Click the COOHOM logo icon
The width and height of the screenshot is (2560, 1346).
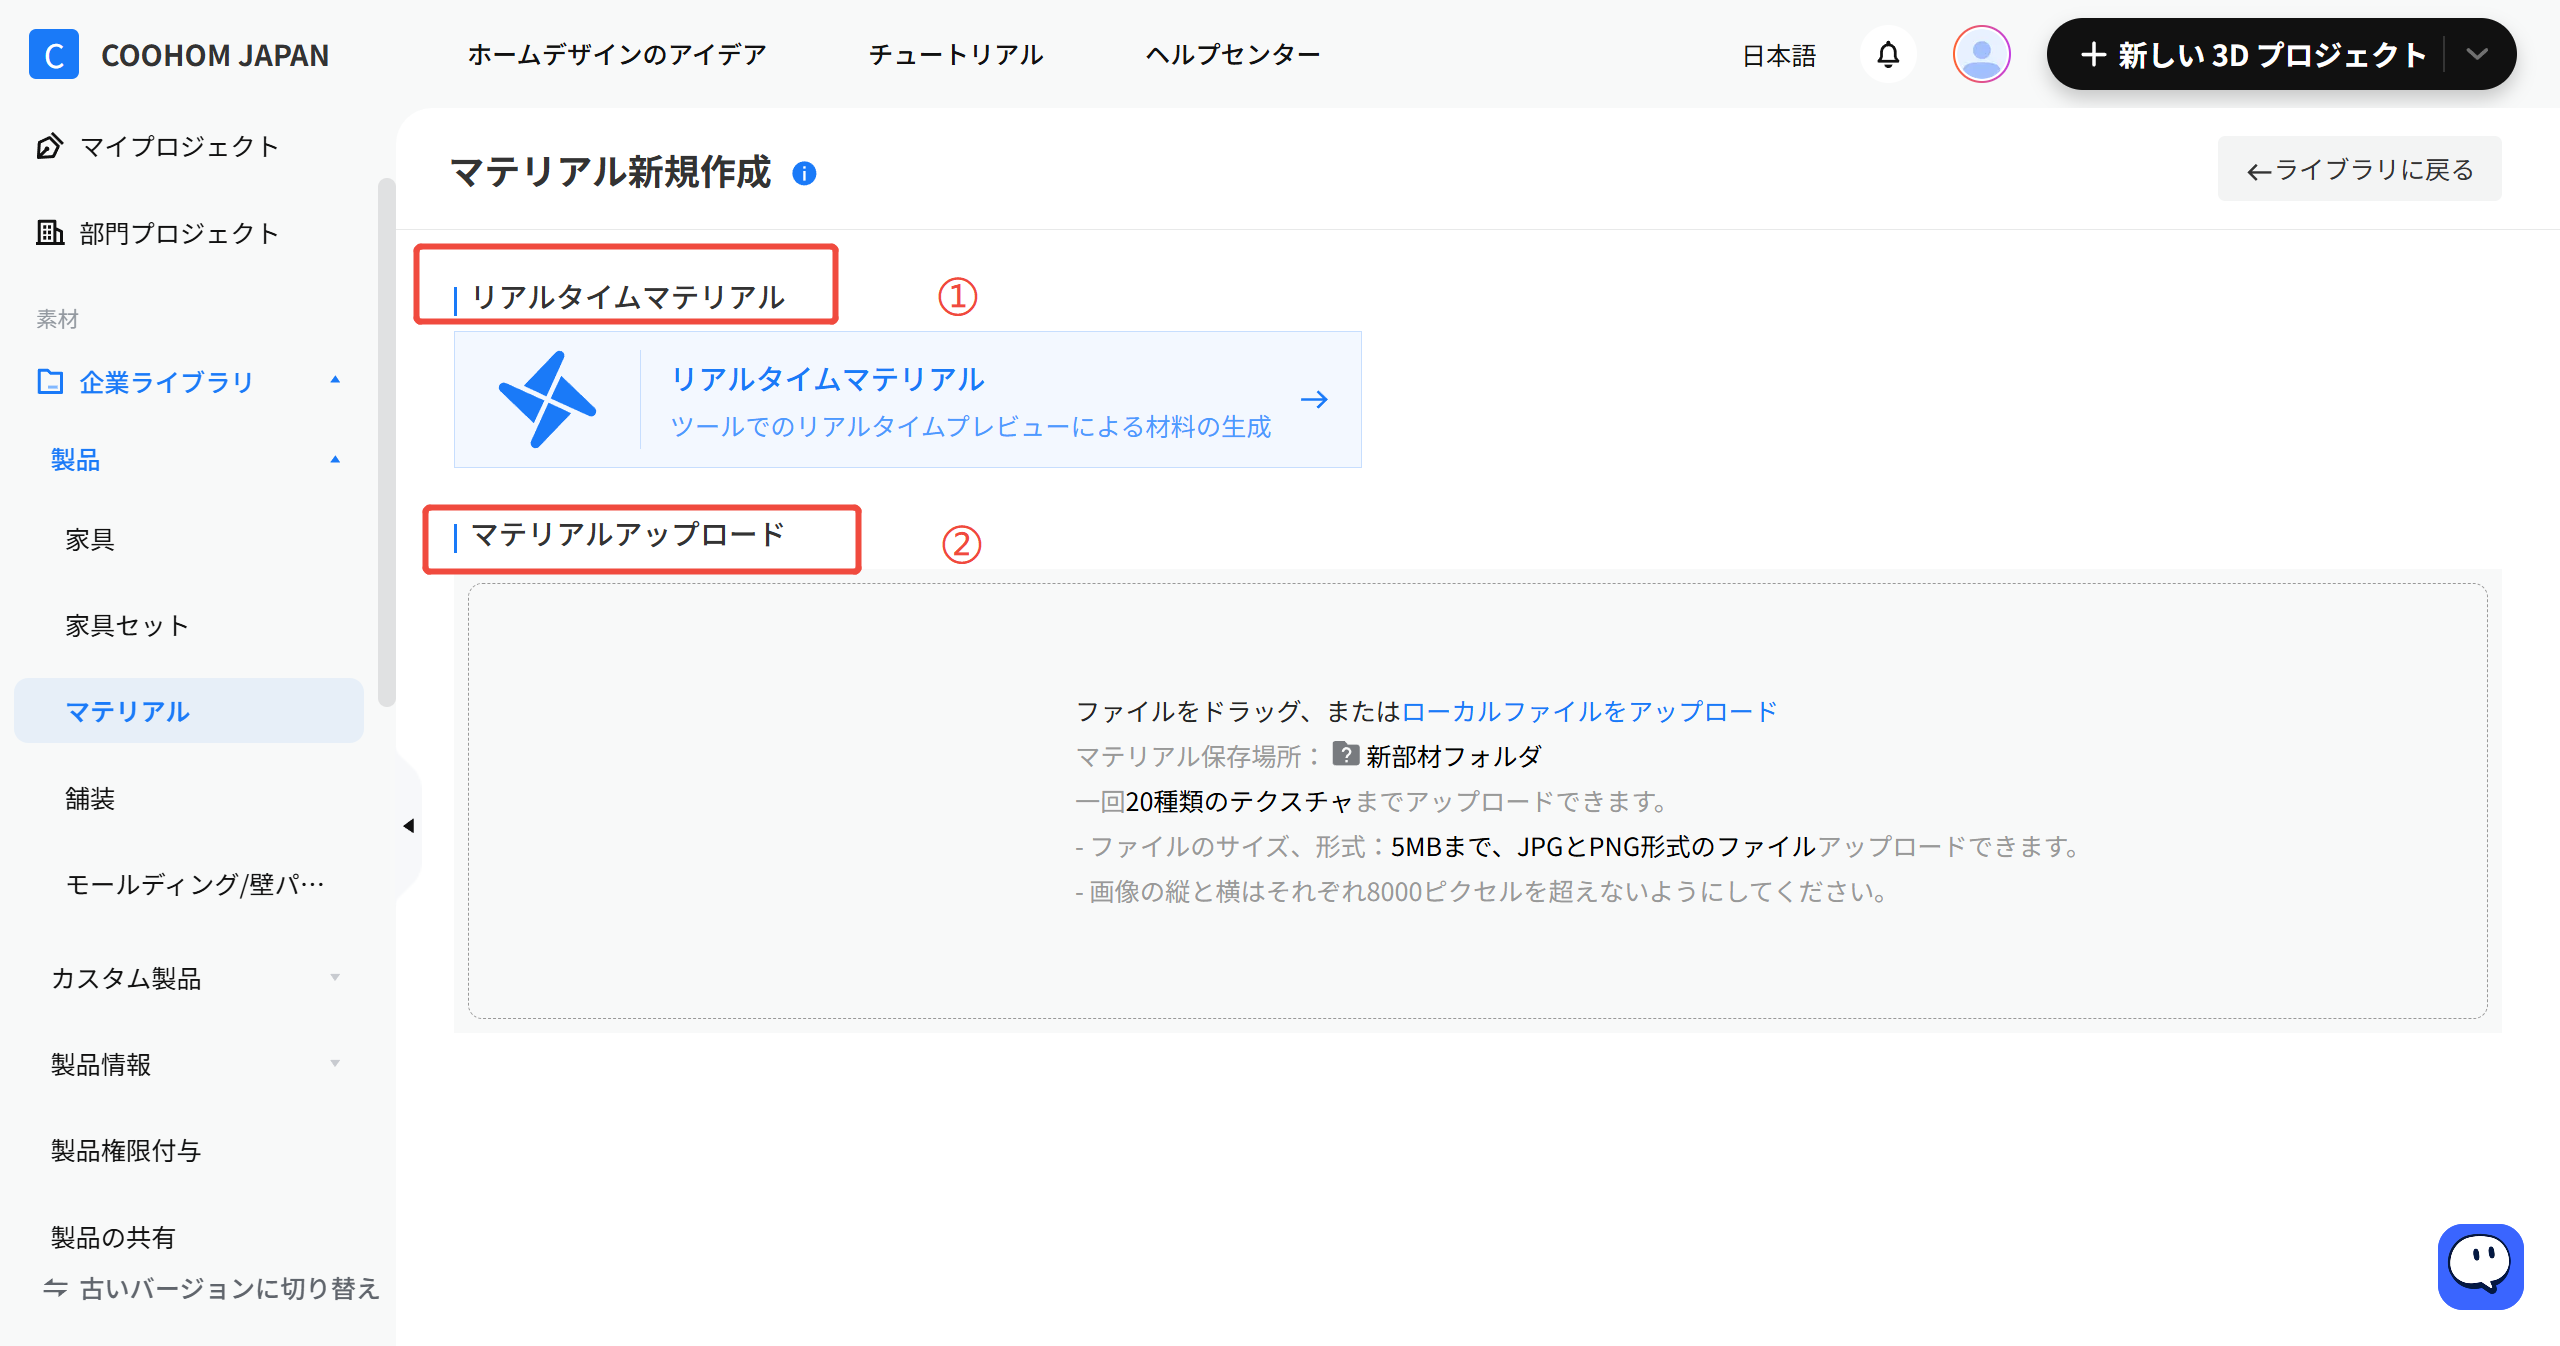54,54
